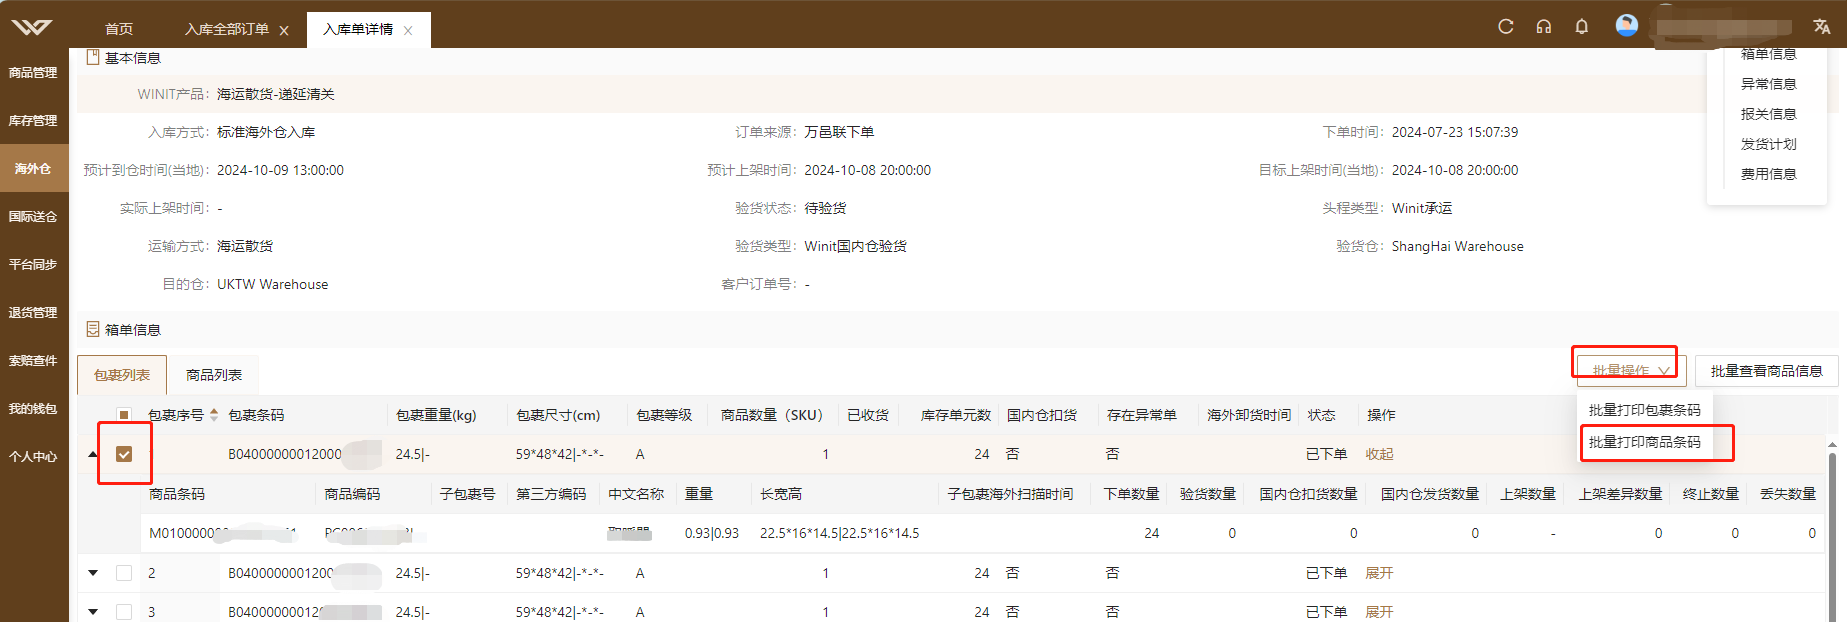Expand package row 2 arrow
The height and width of the screenshot is (622, 1847).
pos(93,573)
